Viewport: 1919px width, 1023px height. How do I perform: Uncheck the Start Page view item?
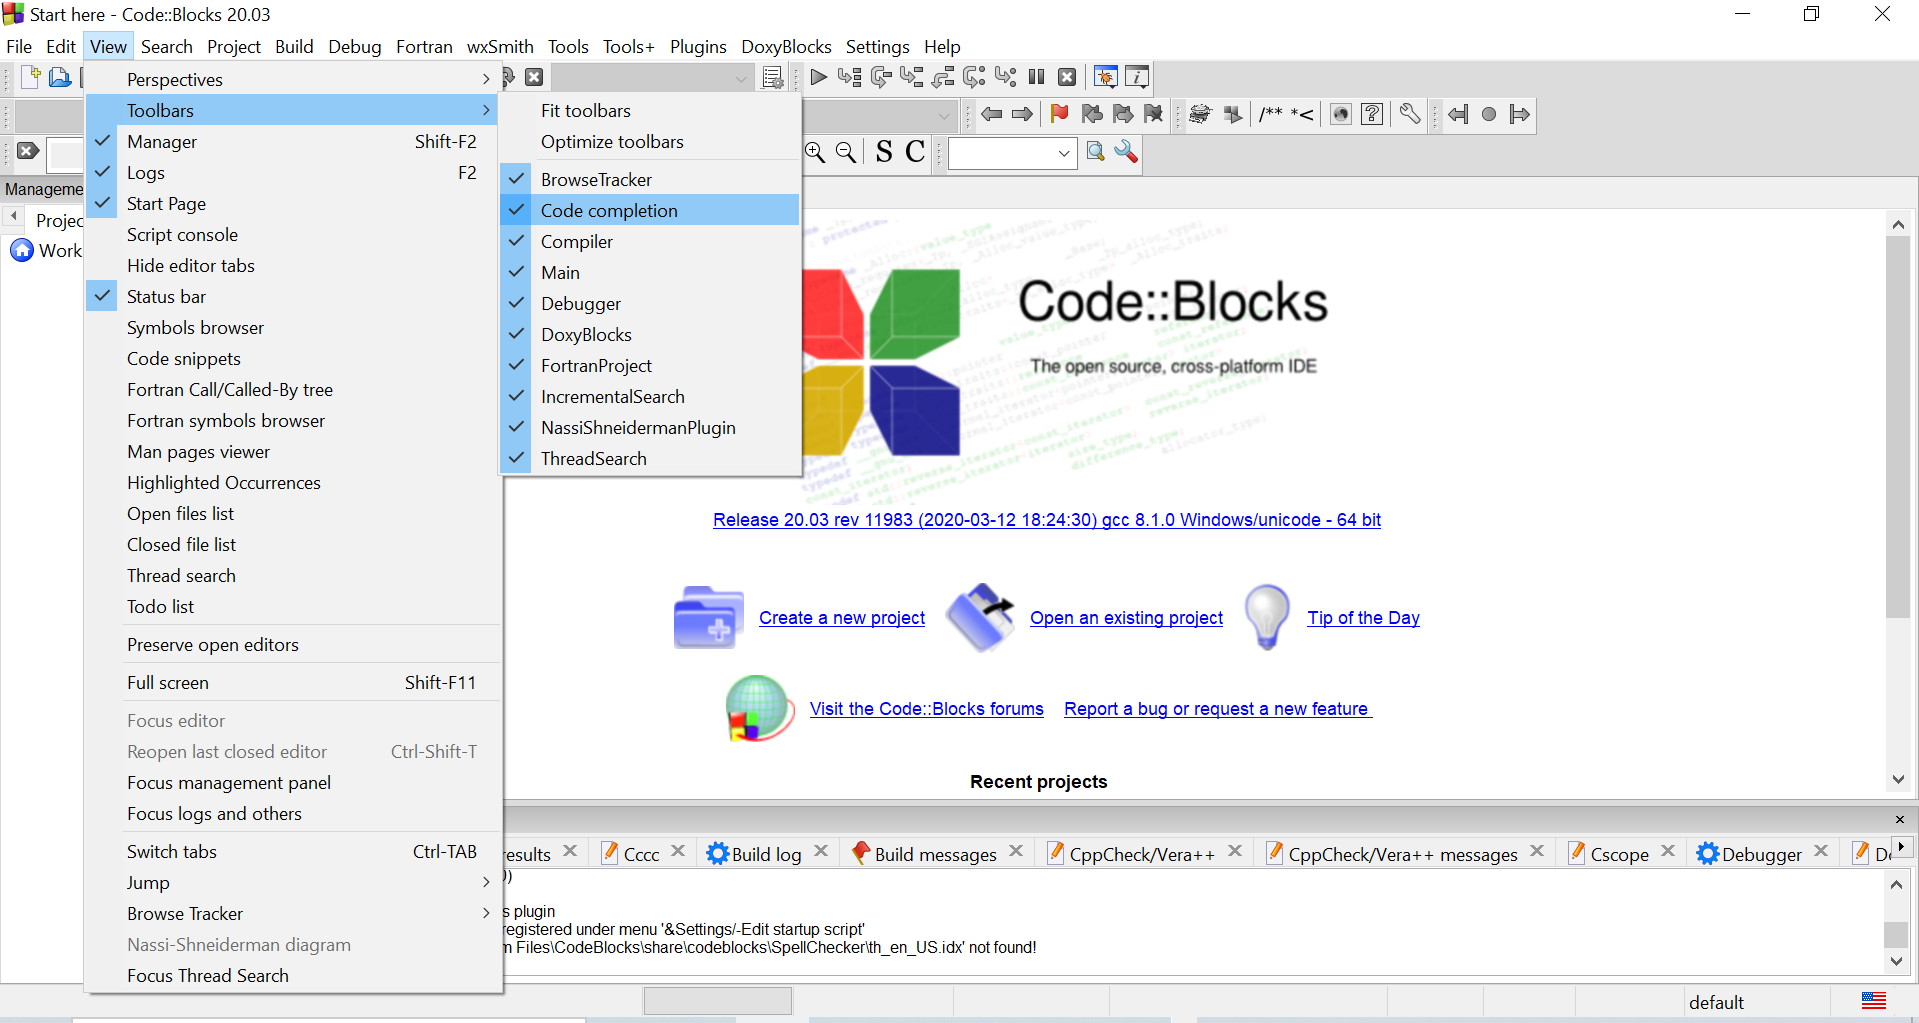click(293, 204)
